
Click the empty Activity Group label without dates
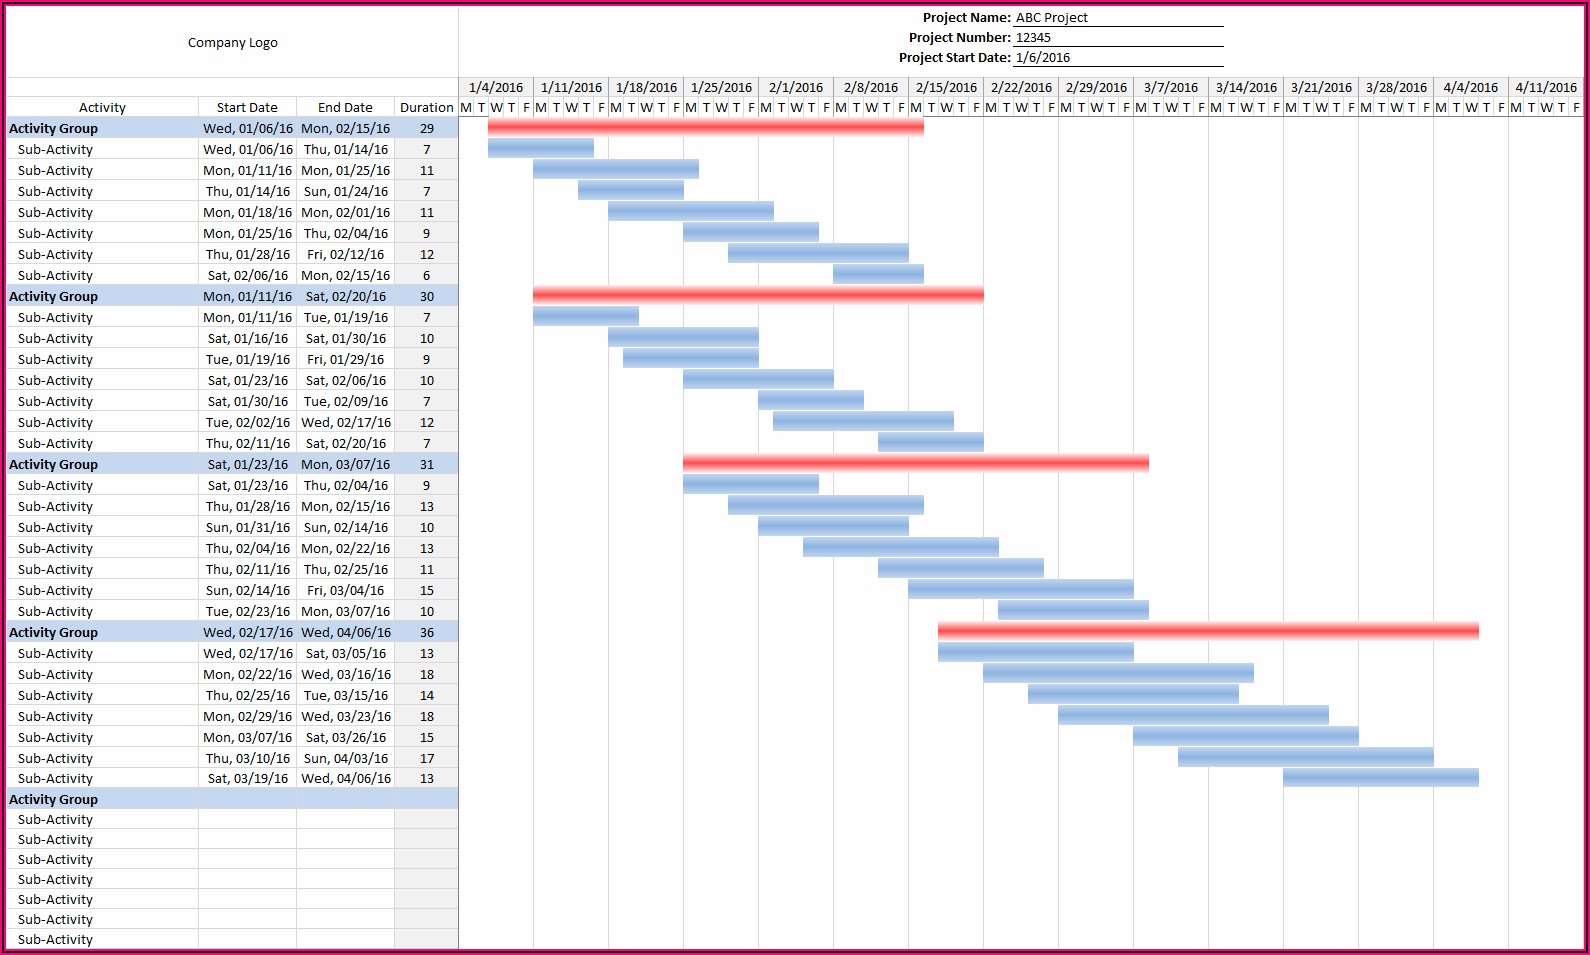tap(54, 800)
